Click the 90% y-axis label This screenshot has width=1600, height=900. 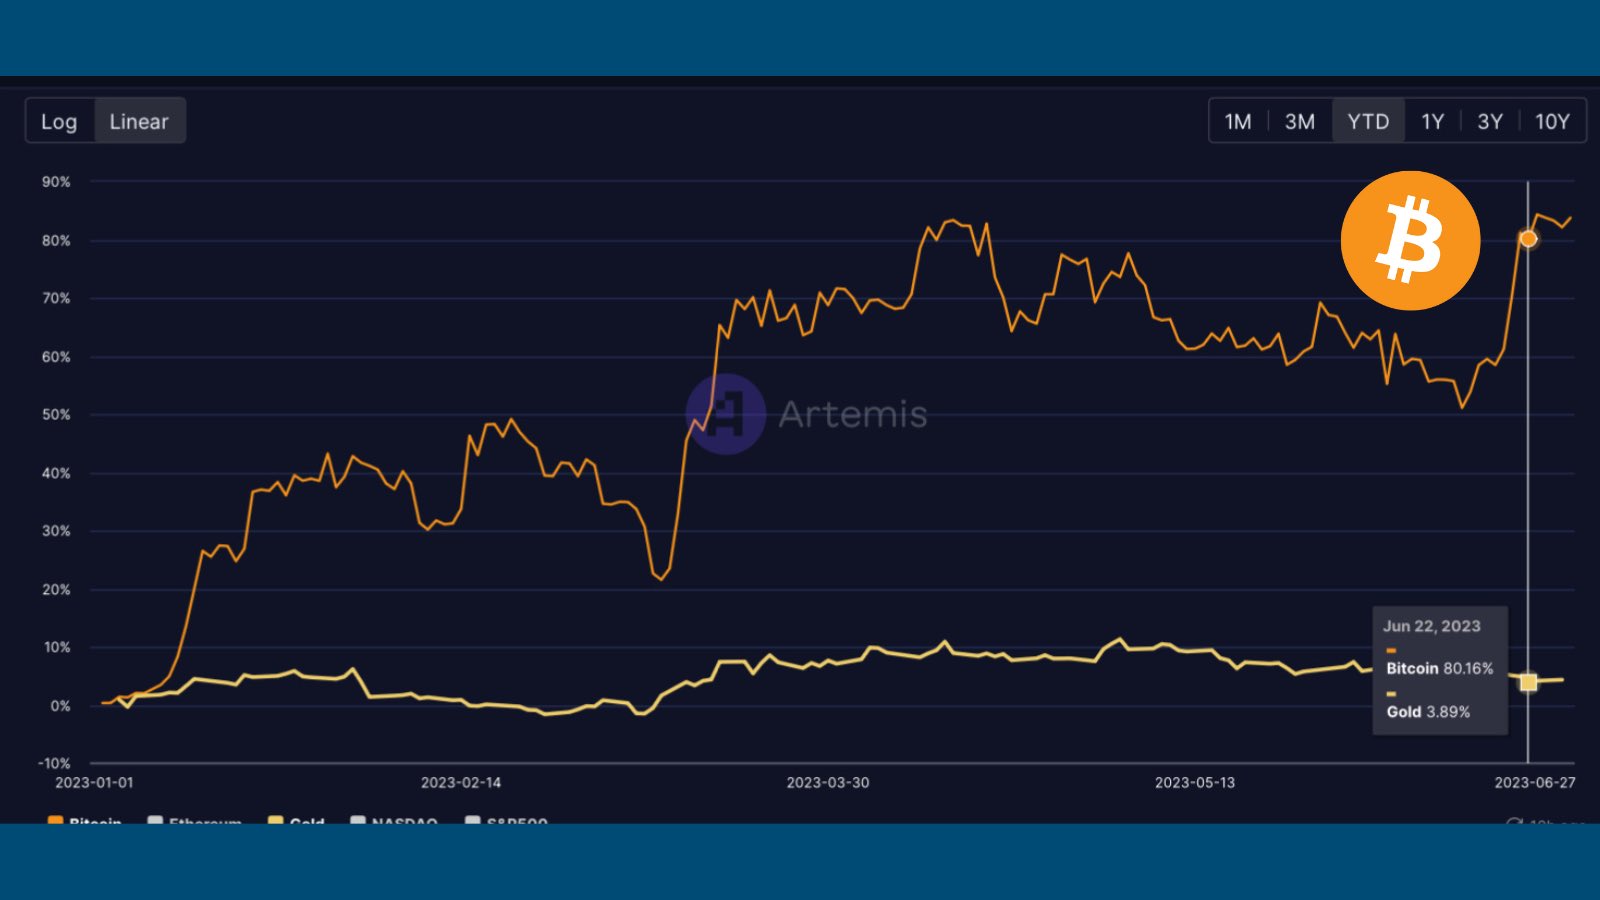click(56, 182)
